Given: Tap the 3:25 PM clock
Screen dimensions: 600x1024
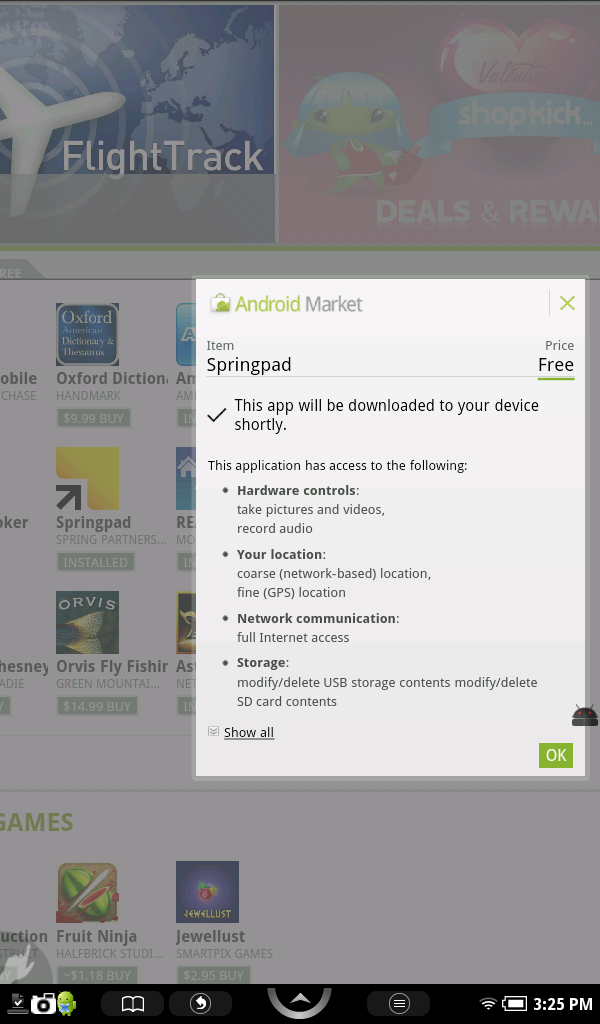Looking at the screenshot, I should [x=563, y=1004].
